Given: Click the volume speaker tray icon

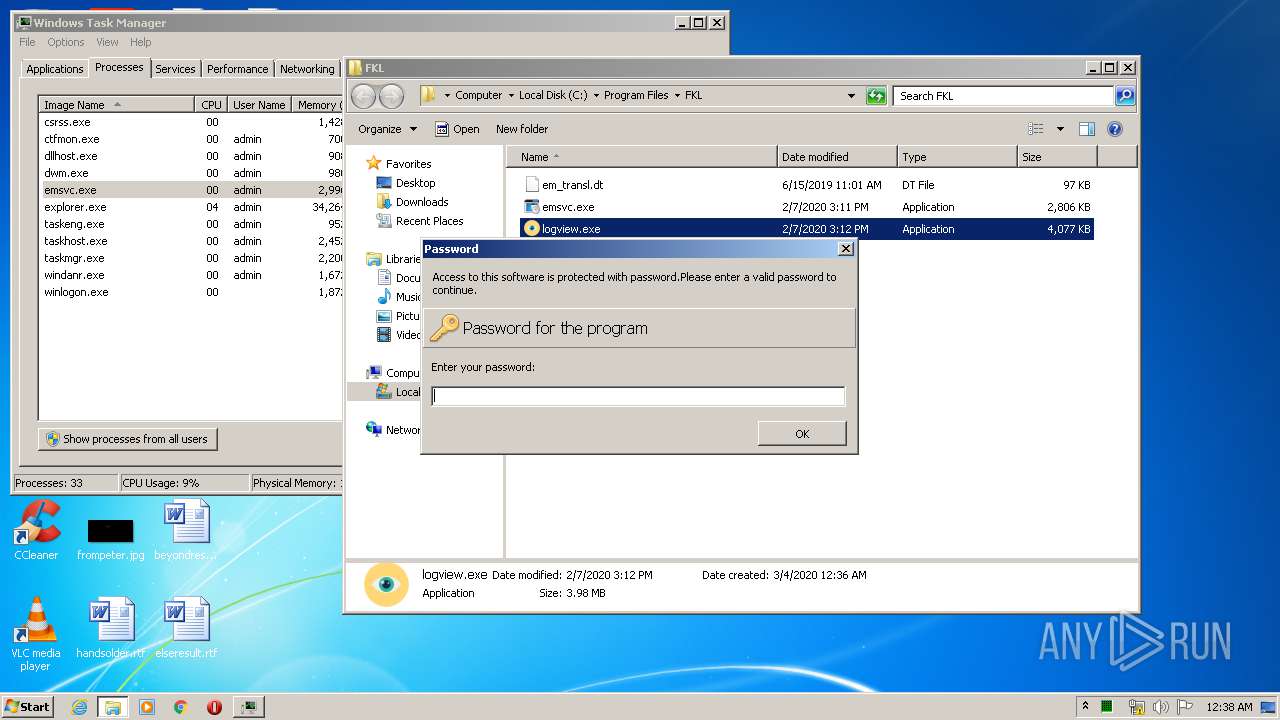Looking at the screenshot, I should [1160, 707].
